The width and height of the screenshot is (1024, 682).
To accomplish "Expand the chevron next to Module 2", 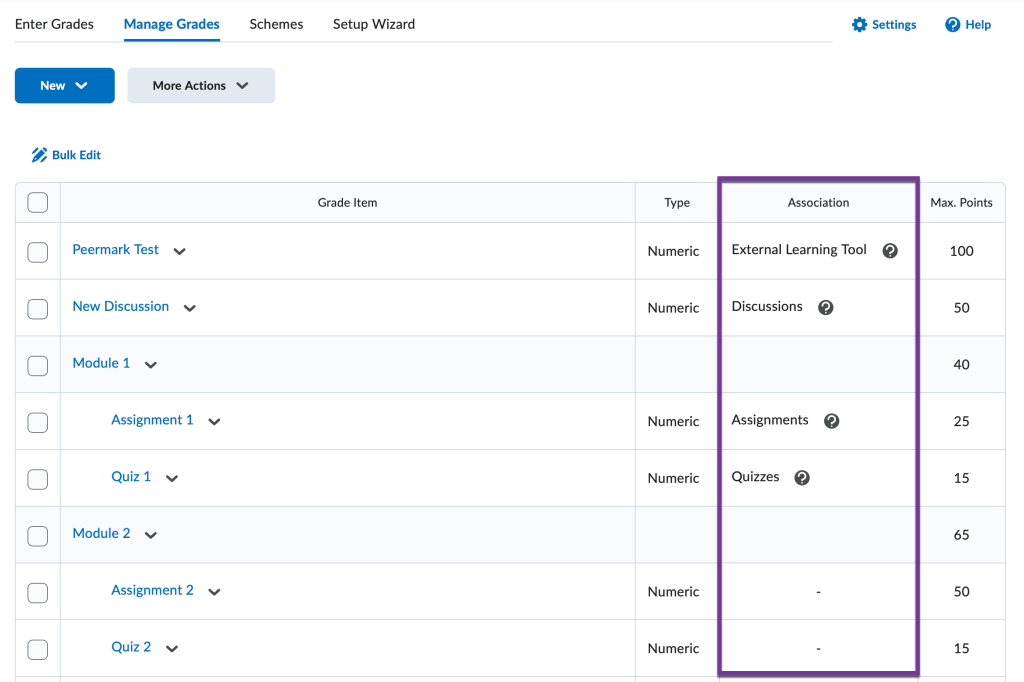I will [151, 535].
